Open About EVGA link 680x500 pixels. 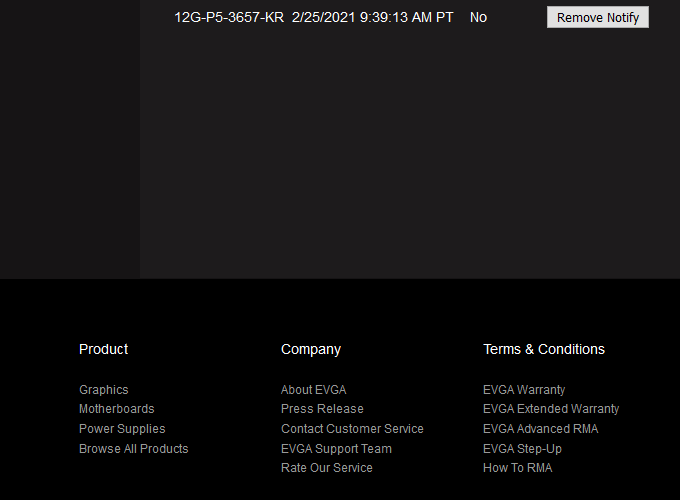[314, 390]
